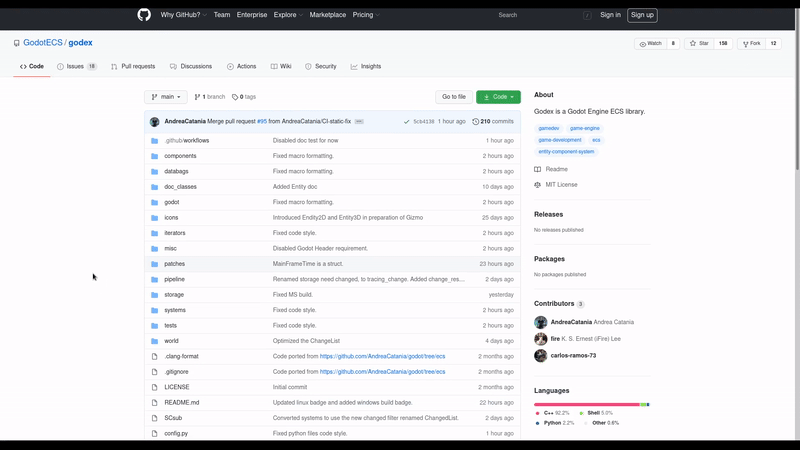Click the C++ language color dot

click(537, 413)
